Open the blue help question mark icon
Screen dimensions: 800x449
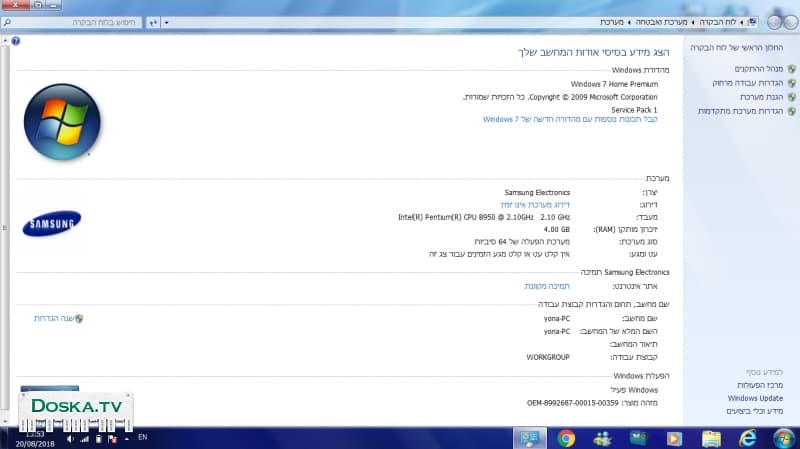(x=16, y=41)
